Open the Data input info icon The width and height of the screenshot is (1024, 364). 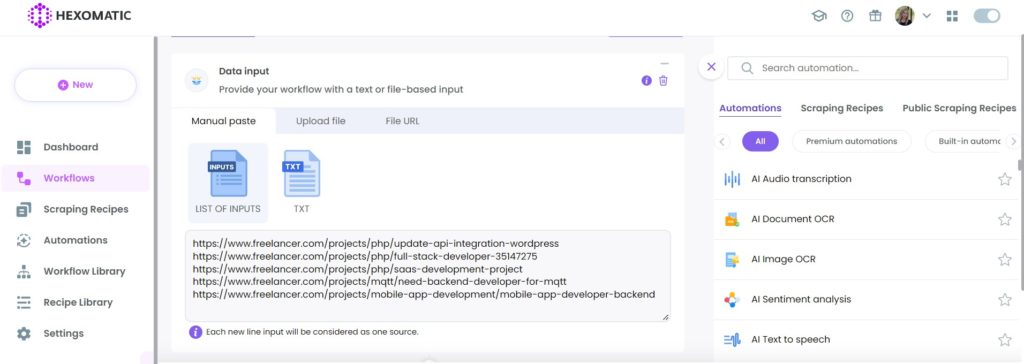[647, 81]
